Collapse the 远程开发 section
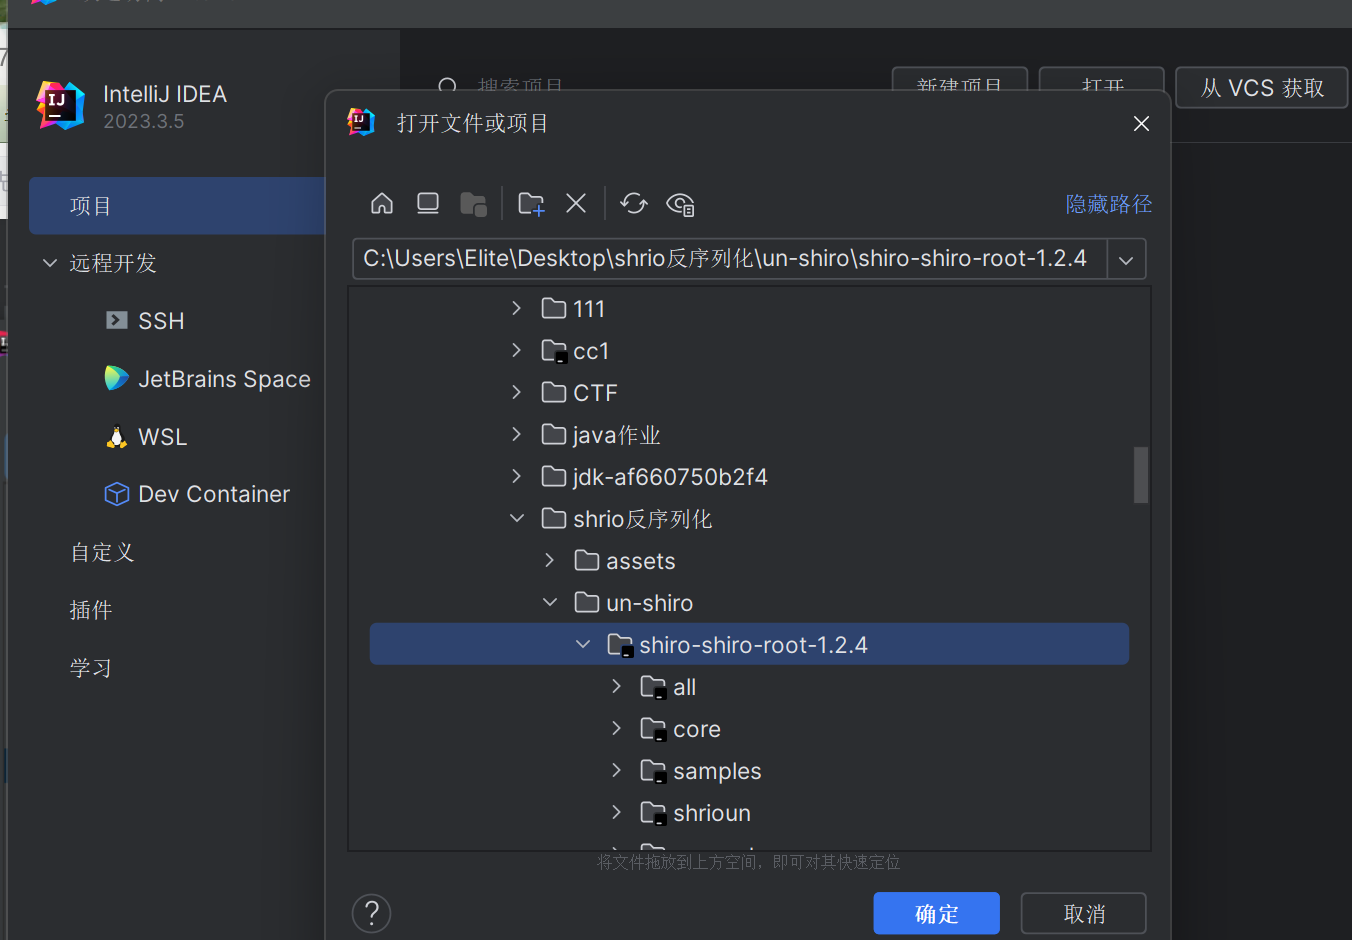This screenshot has width=1352, height=940. [x=50, y=263]
